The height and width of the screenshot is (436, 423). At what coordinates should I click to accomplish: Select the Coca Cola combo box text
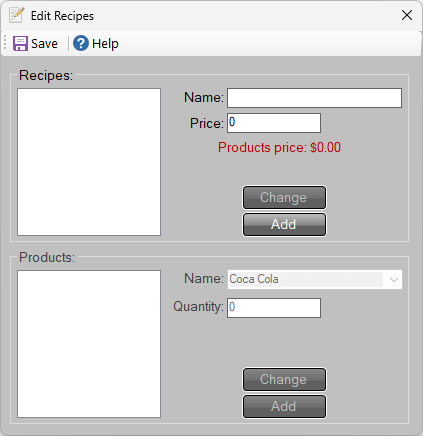[x=254, y=279]
